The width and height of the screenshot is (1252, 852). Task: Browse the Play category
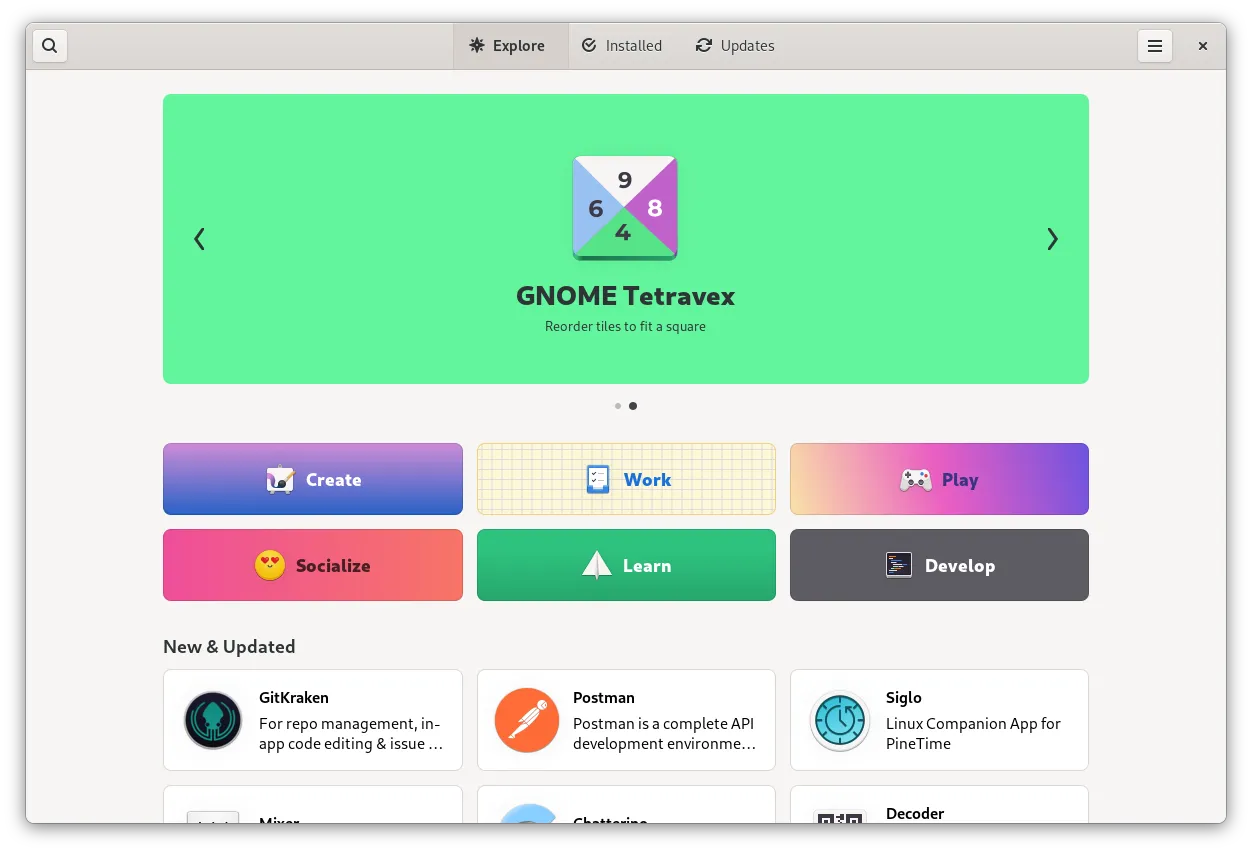click(x=939, y=480)
